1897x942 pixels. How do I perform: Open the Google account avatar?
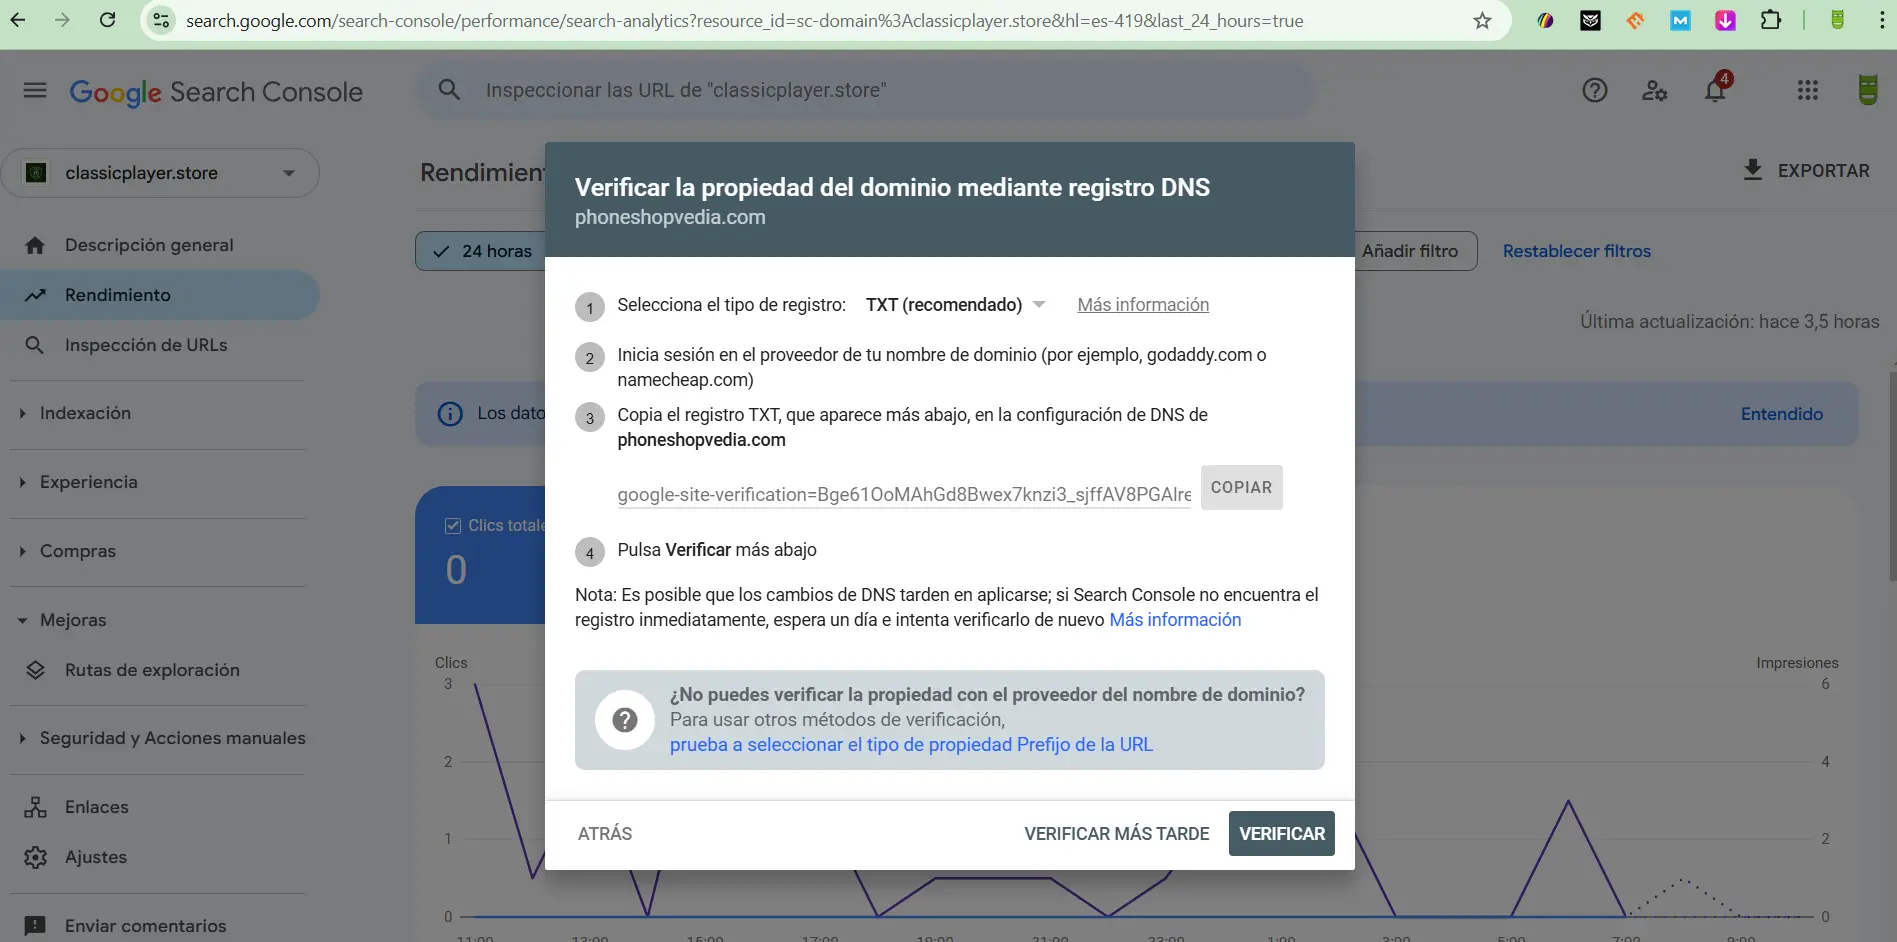tap(1867, 91)
